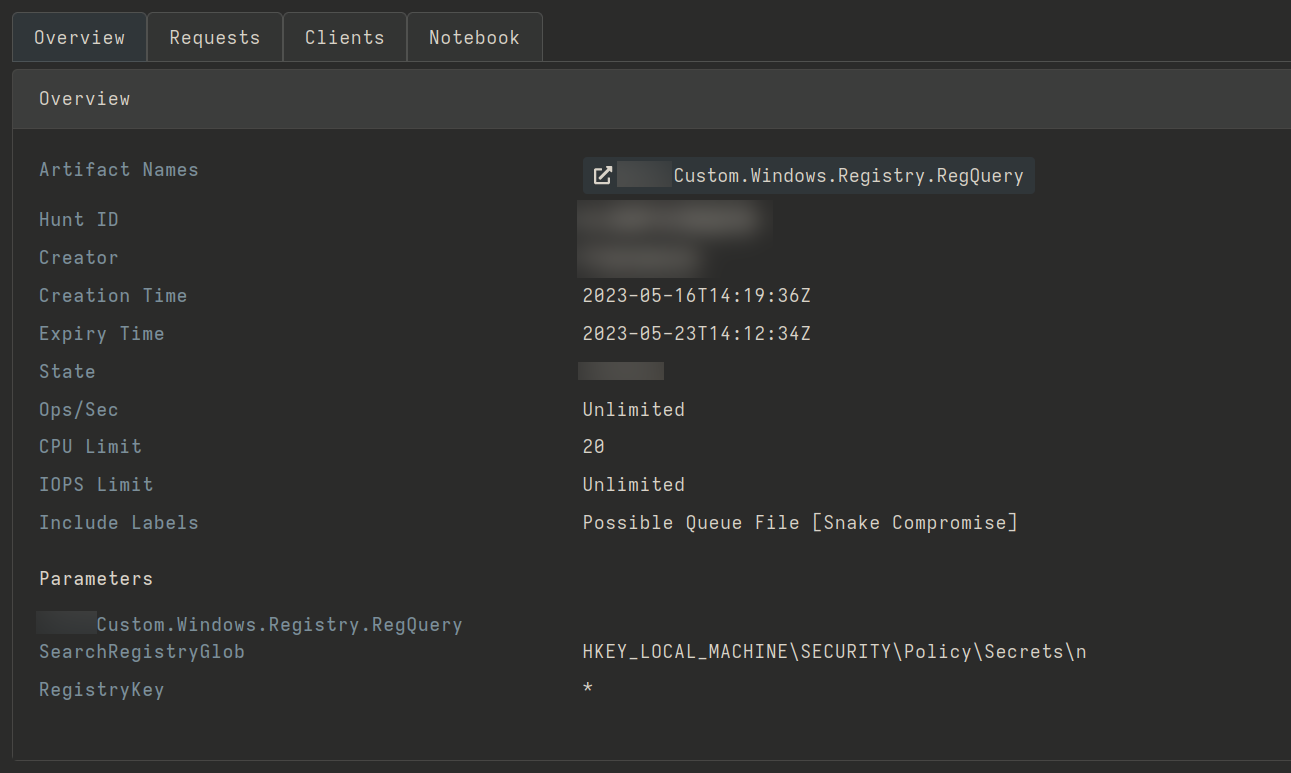The height and width of the screenshot is (773, 1291).
Task: Select the SearchRegistryGlob registry path value
Action: coord(834,652)
